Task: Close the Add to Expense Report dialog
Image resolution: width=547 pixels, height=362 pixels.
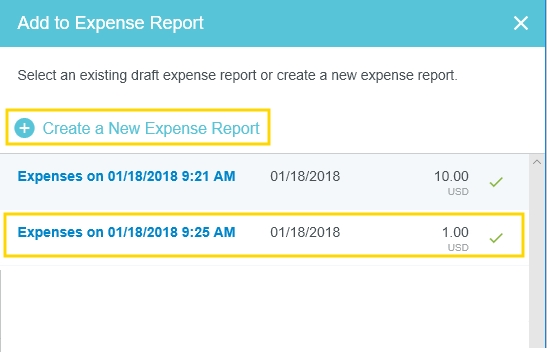Action: (520, 23)
